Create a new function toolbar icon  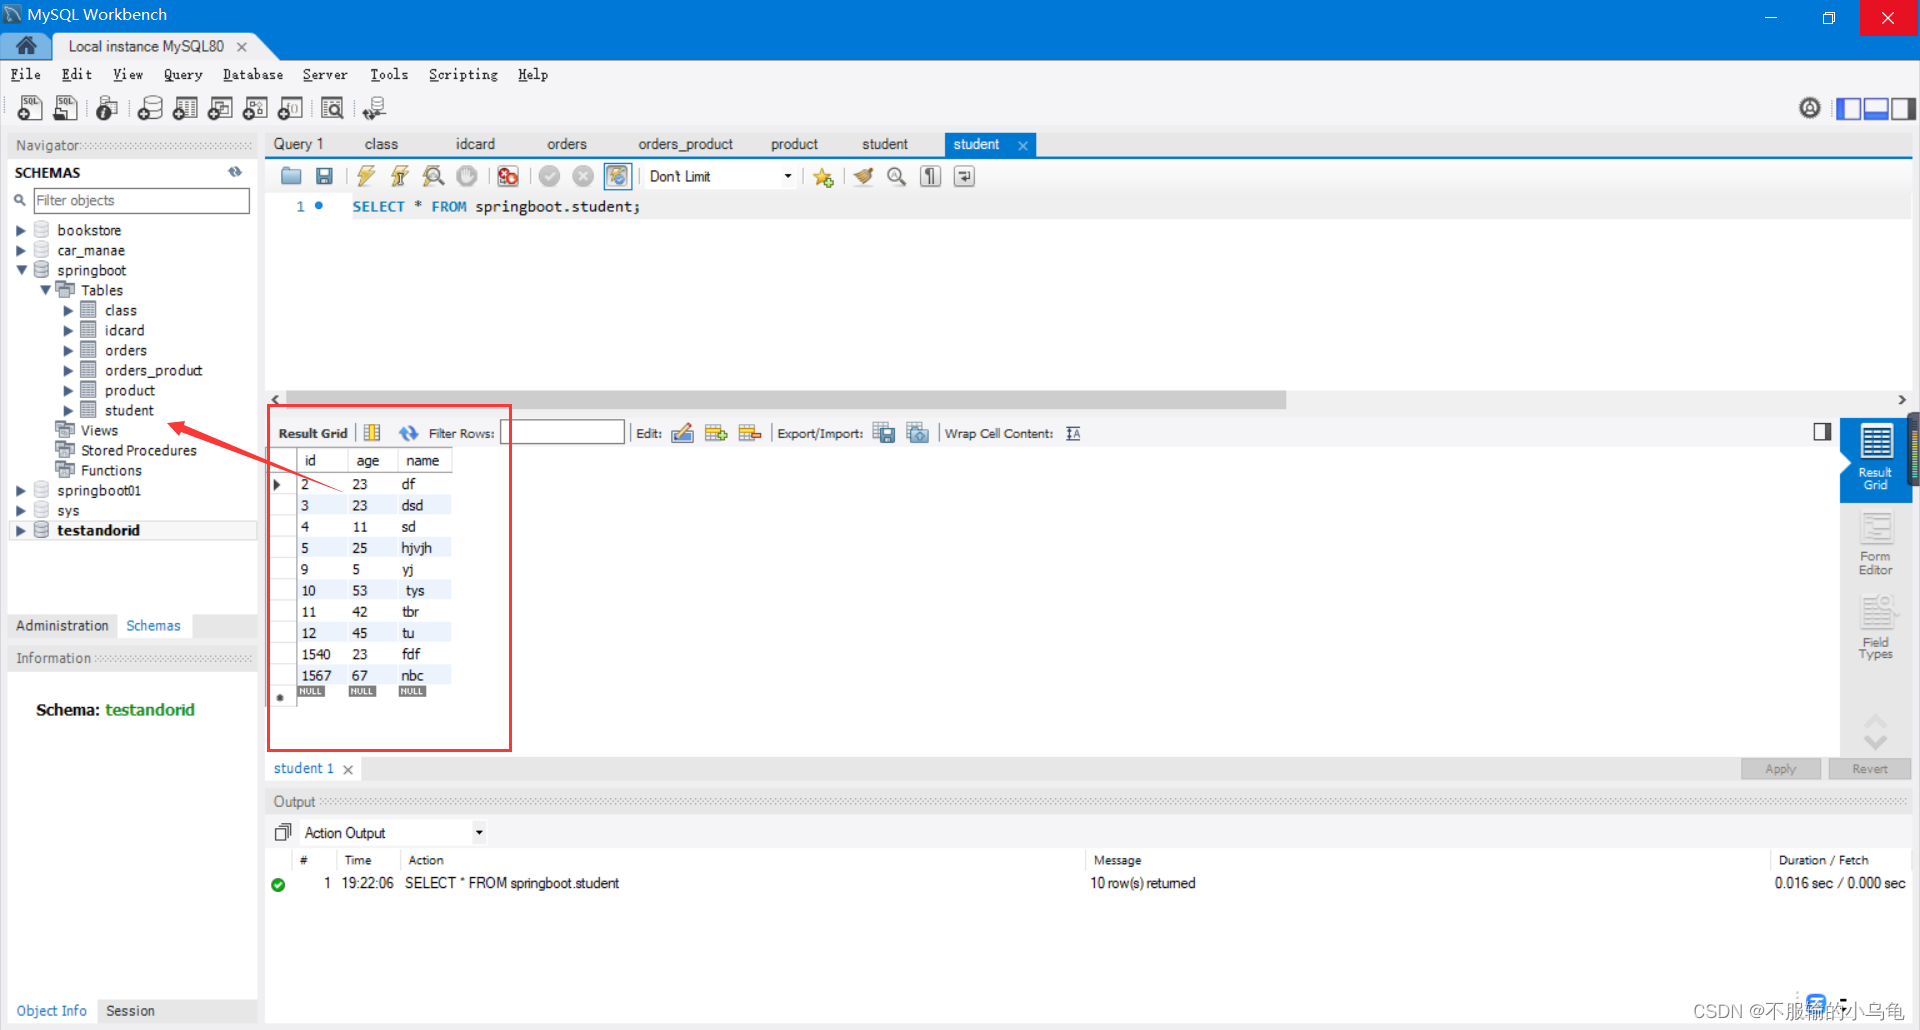point(291,108)
